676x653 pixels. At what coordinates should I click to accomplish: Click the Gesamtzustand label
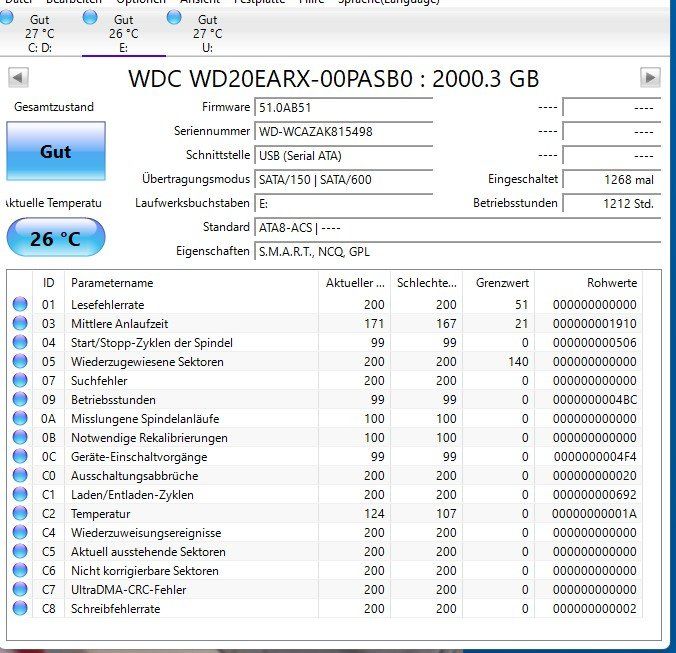point(54,106)
